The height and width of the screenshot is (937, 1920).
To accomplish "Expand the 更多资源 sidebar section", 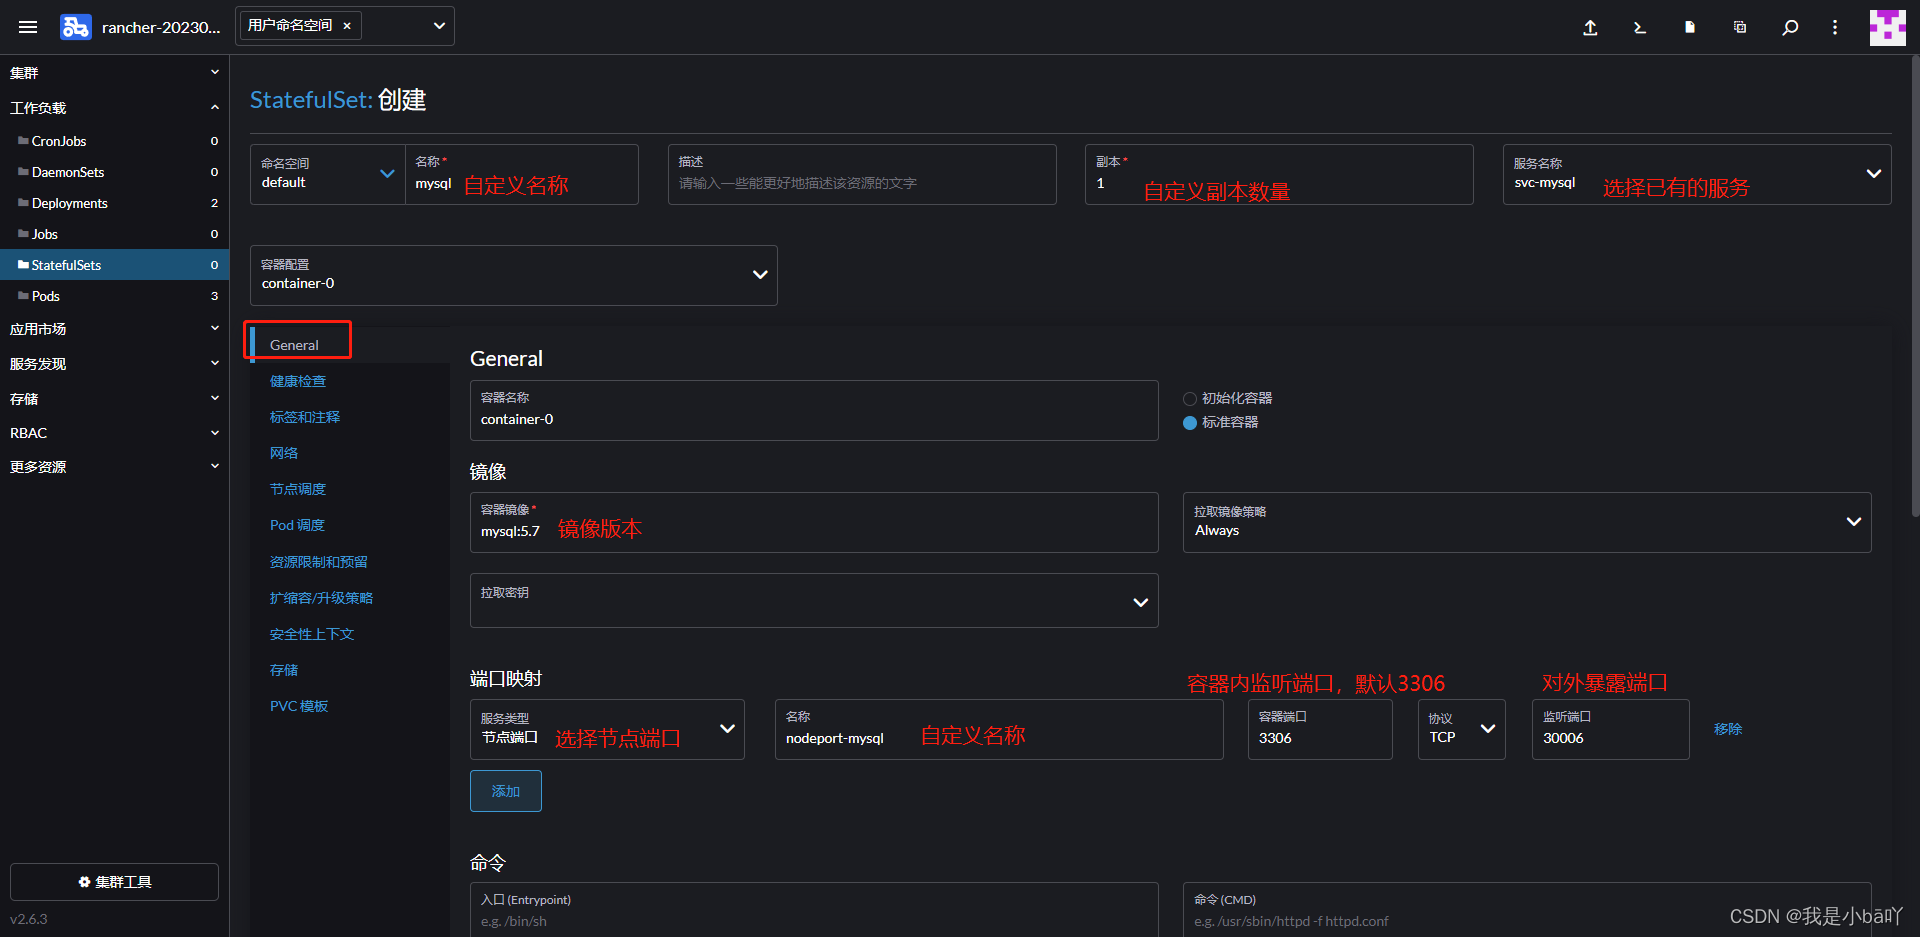I will point(114,466).
